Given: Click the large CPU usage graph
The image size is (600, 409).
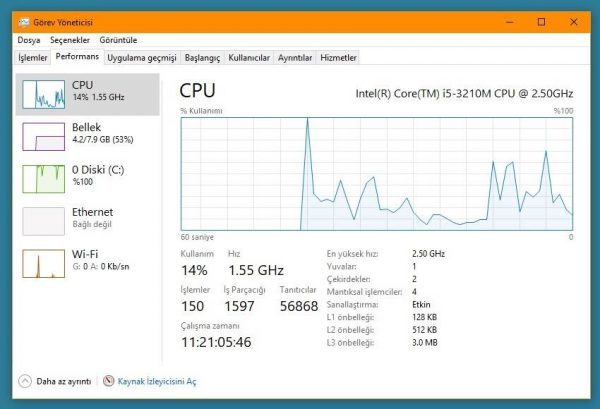Looking at the screenshot, I should pos(377,174).
